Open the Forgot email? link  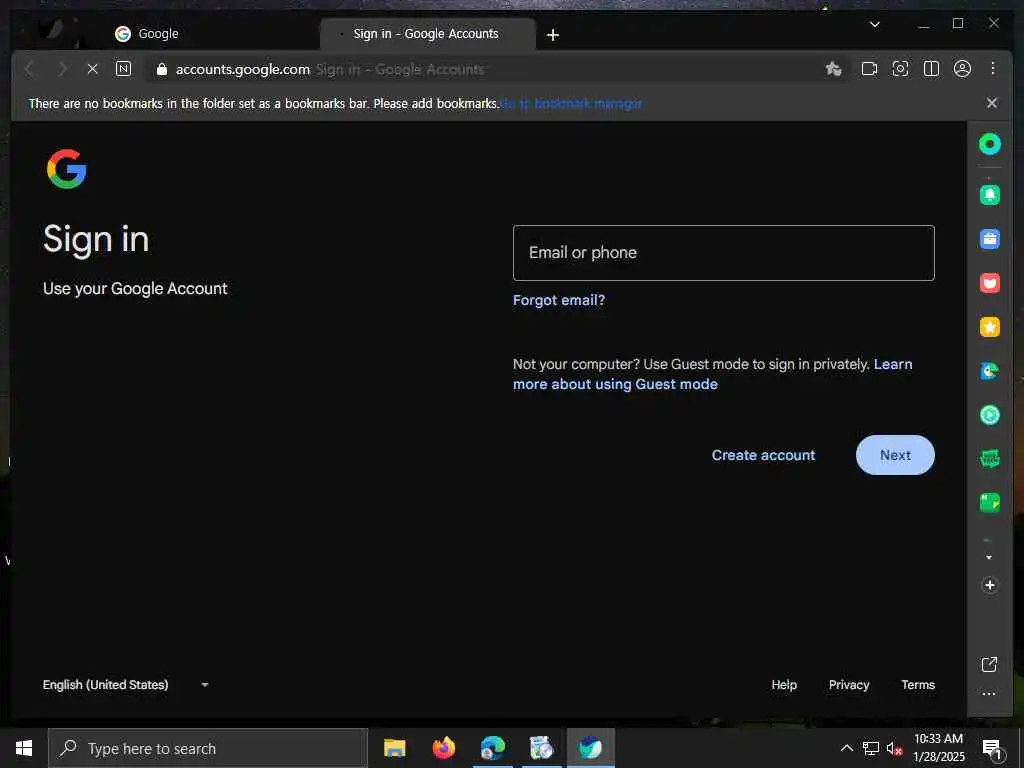click(x=559, y=300)
